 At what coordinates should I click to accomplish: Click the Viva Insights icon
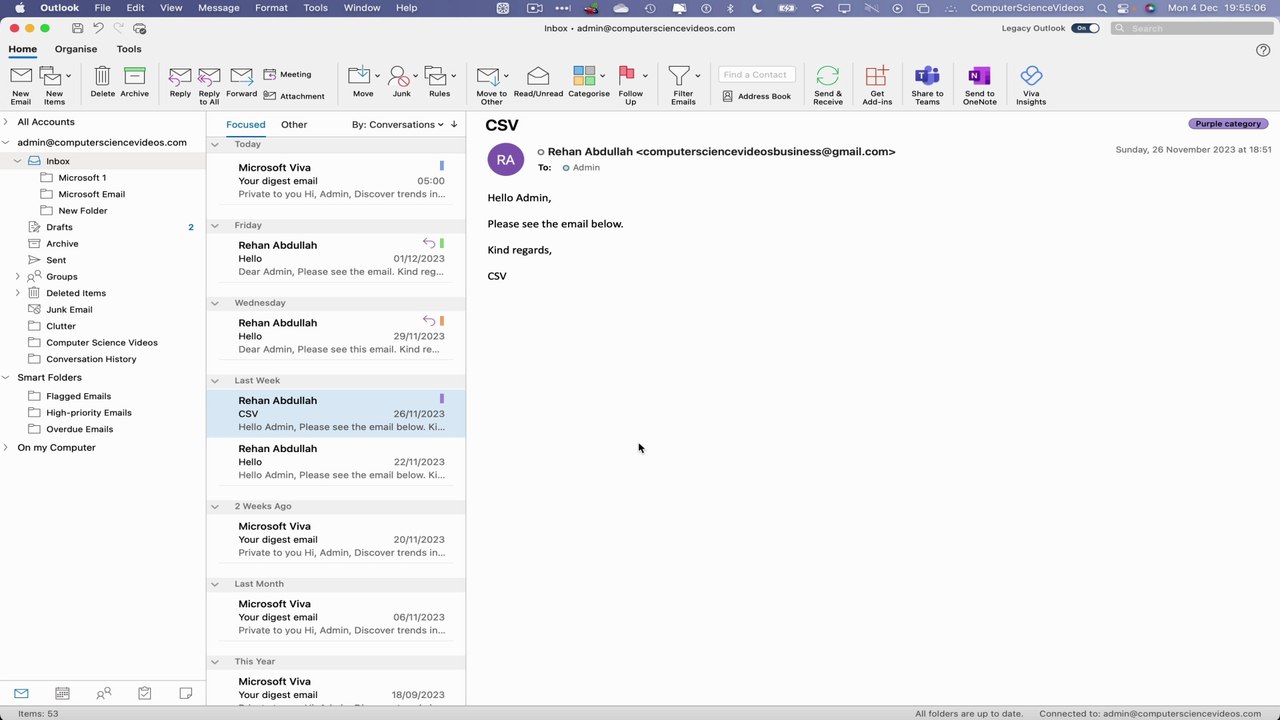click(1031, 77)
